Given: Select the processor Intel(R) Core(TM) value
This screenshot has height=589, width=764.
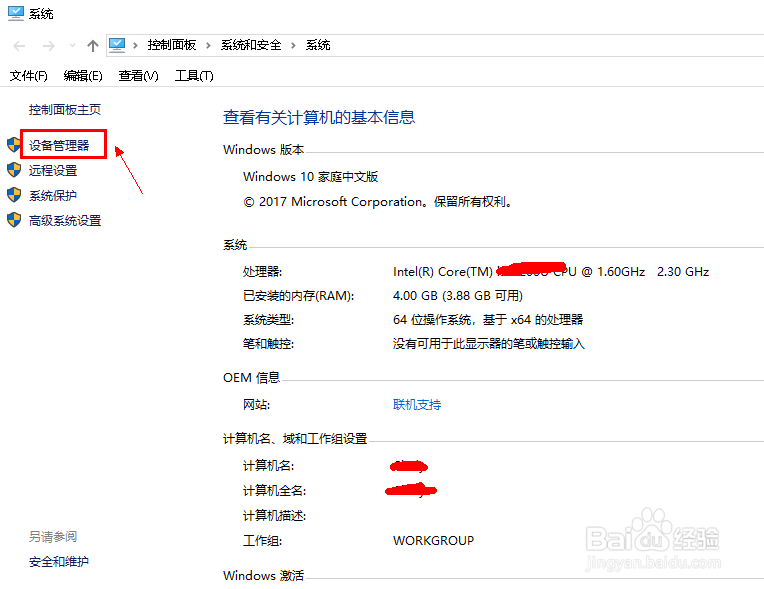Looking at the screenshot, I should pos(551,271).
